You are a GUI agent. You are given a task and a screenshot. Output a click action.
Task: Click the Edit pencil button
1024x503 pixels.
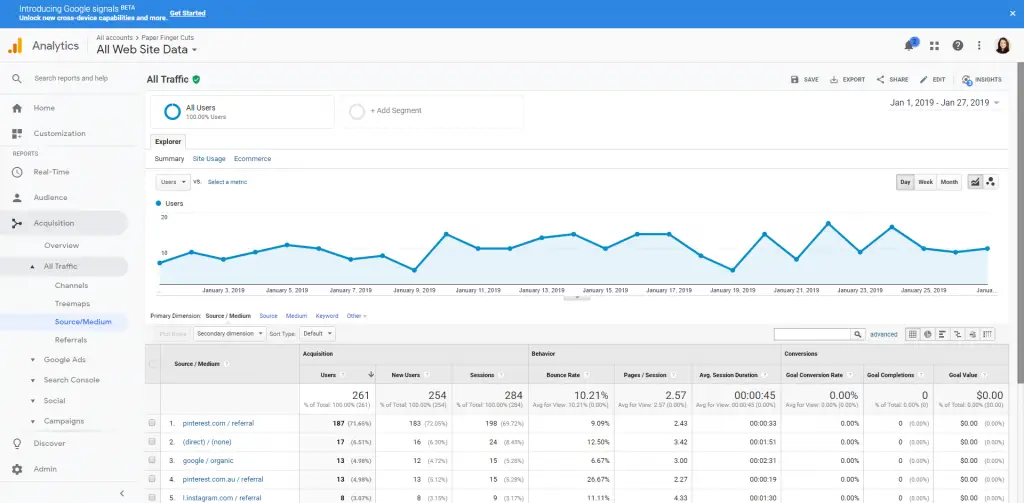(x=932, y=80)
